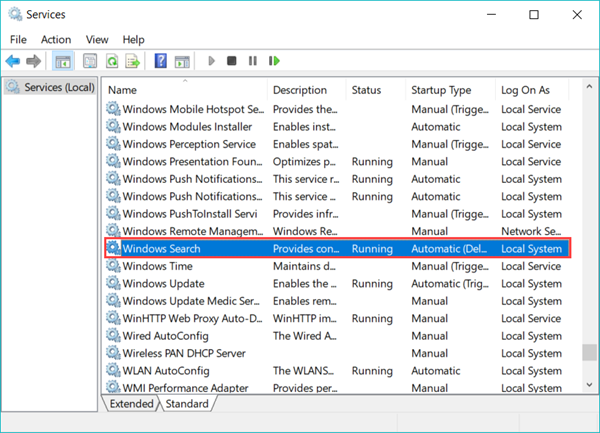Screen dimensions: 600x433
Task: Click the vertical scrollbar thumb
Action: point(589,352)
